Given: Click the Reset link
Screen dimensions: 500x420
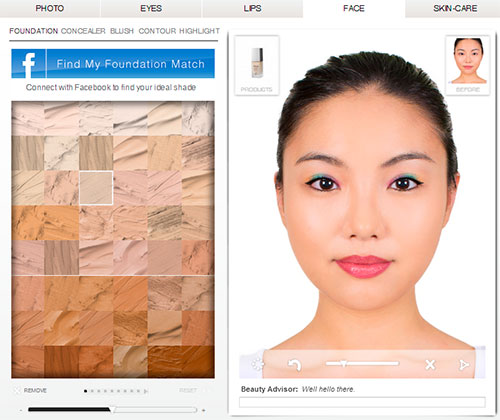Looking at the screenshot, I should (x=188, y=390).
